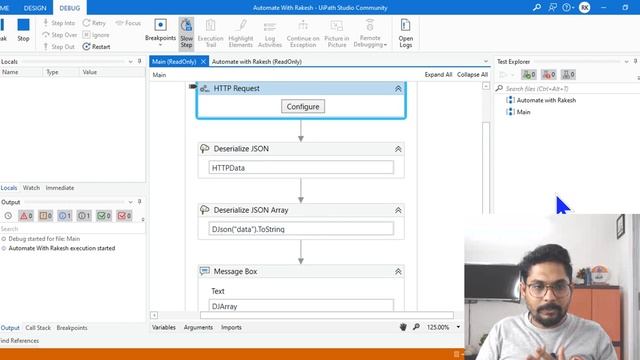Image resolution: width=640 pixels, height=360 pixels.
Task: Click Restart in the debug ribbon
Action: point(96,47)
